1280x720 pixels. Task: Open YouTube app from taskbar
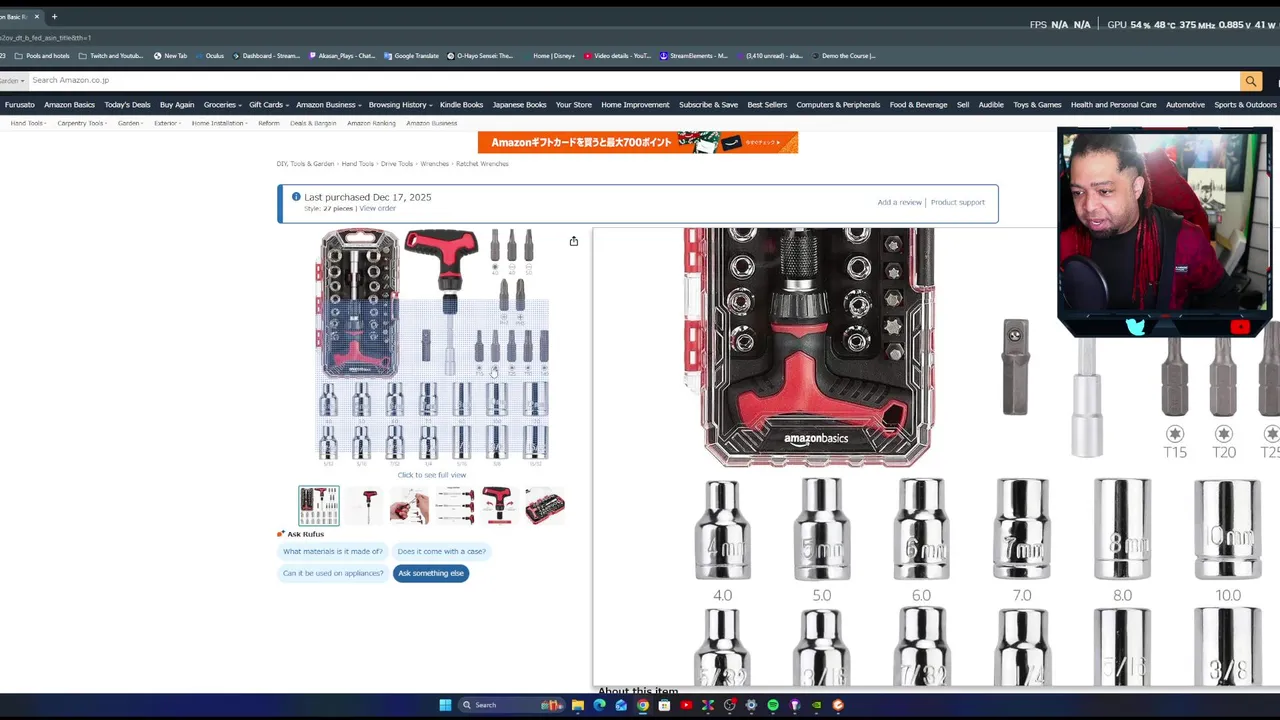(x=686, y=705)
